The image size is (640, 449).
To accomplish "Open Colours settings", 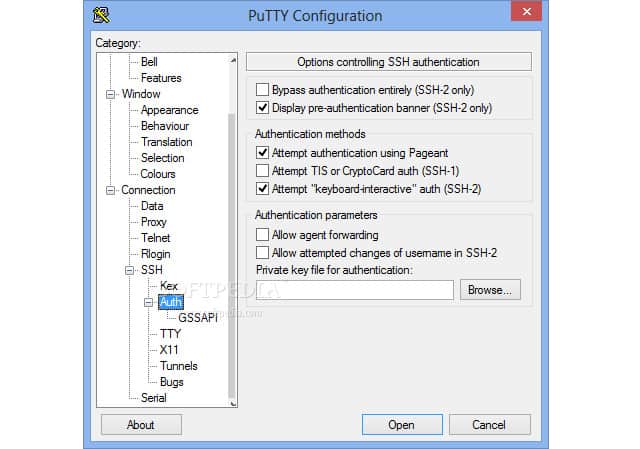I will 158,173.
